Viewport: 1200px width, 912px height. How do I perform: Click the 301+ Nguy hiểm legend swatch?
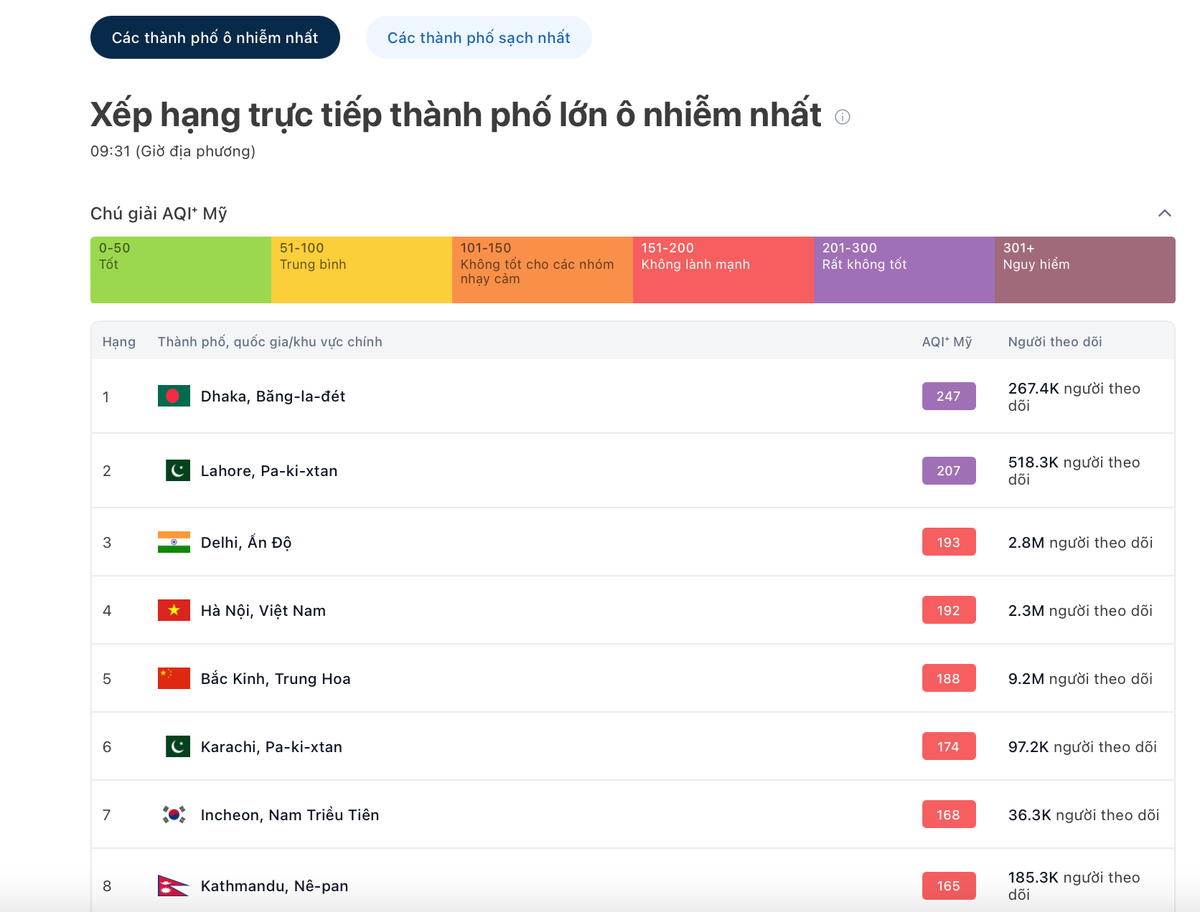(x=1084, y=270)
